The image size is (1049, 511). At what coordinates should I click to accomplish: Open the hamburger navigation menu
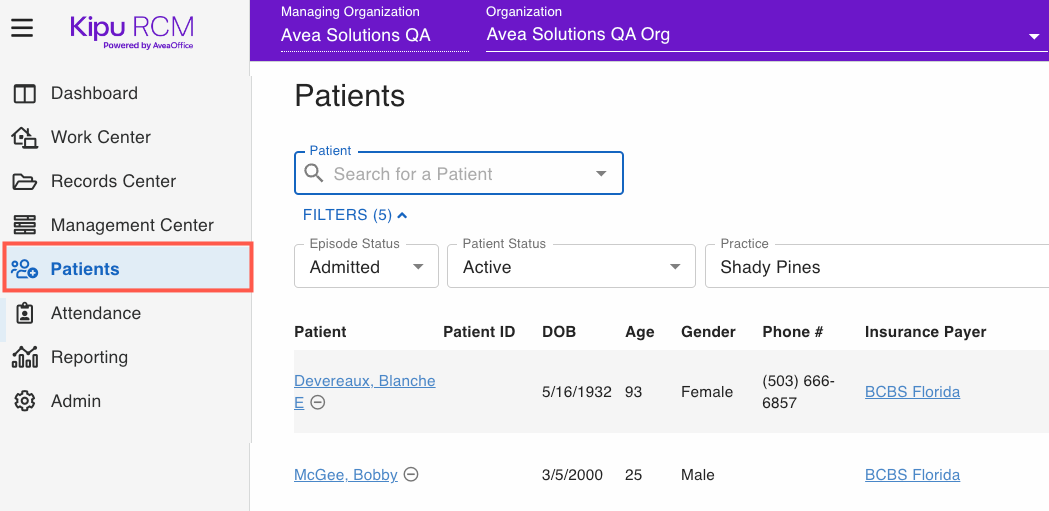pos(22,28)
